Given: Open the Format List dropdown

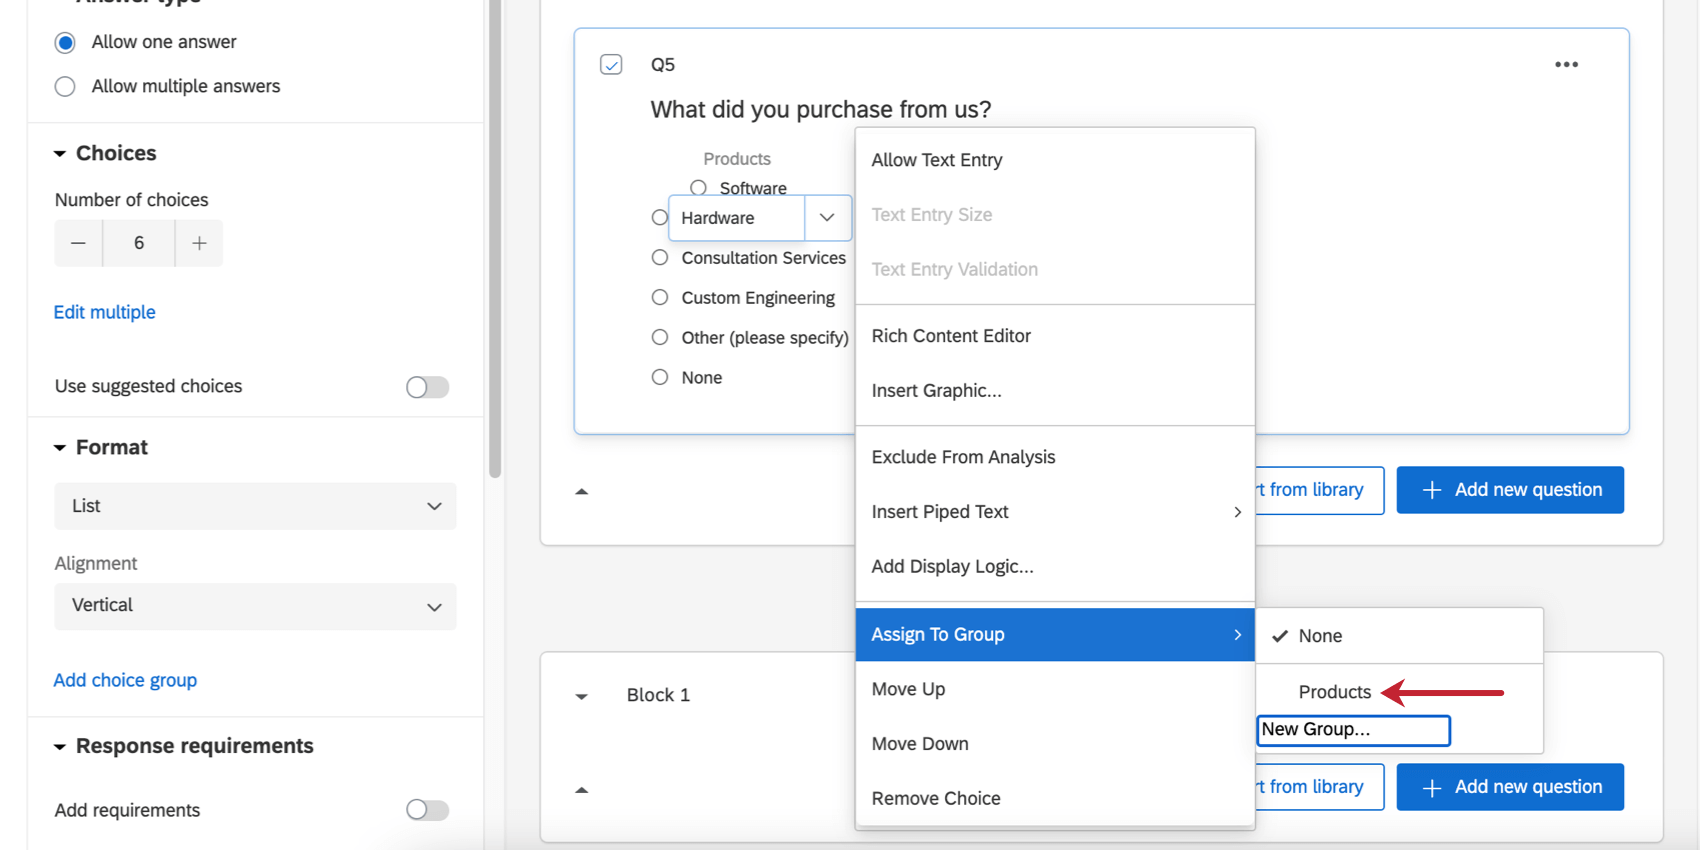Looking at the screenshot, I should 255,506.
